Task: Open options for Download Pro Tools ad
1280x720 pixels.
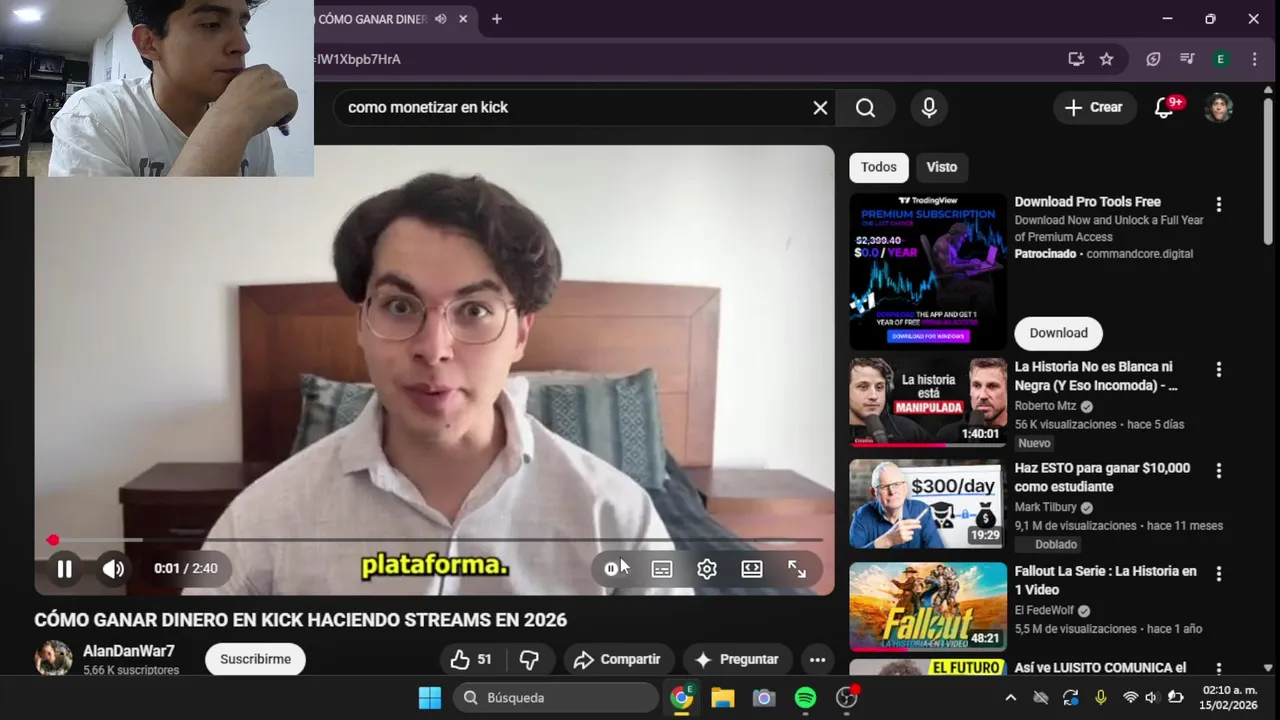Action: [x=1218, y=204]
